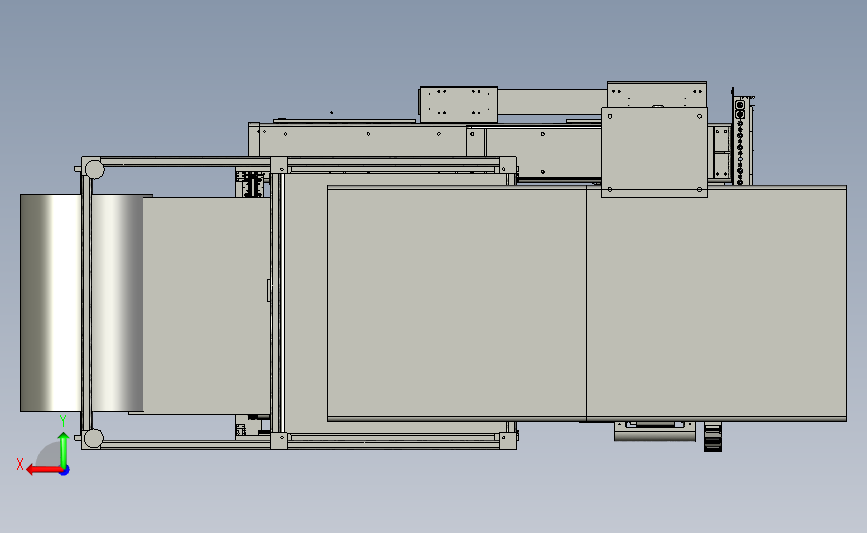Select the upper round corner roller of the frame

click(94, 169)
